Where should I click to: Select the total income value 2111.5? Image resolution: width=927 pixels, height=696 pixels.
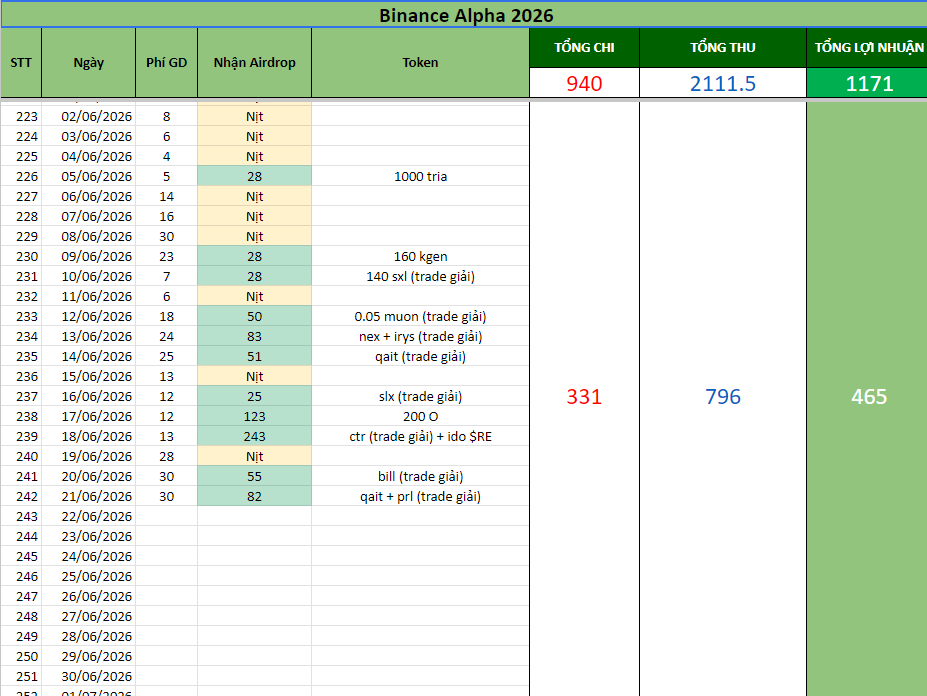[722, 83]
